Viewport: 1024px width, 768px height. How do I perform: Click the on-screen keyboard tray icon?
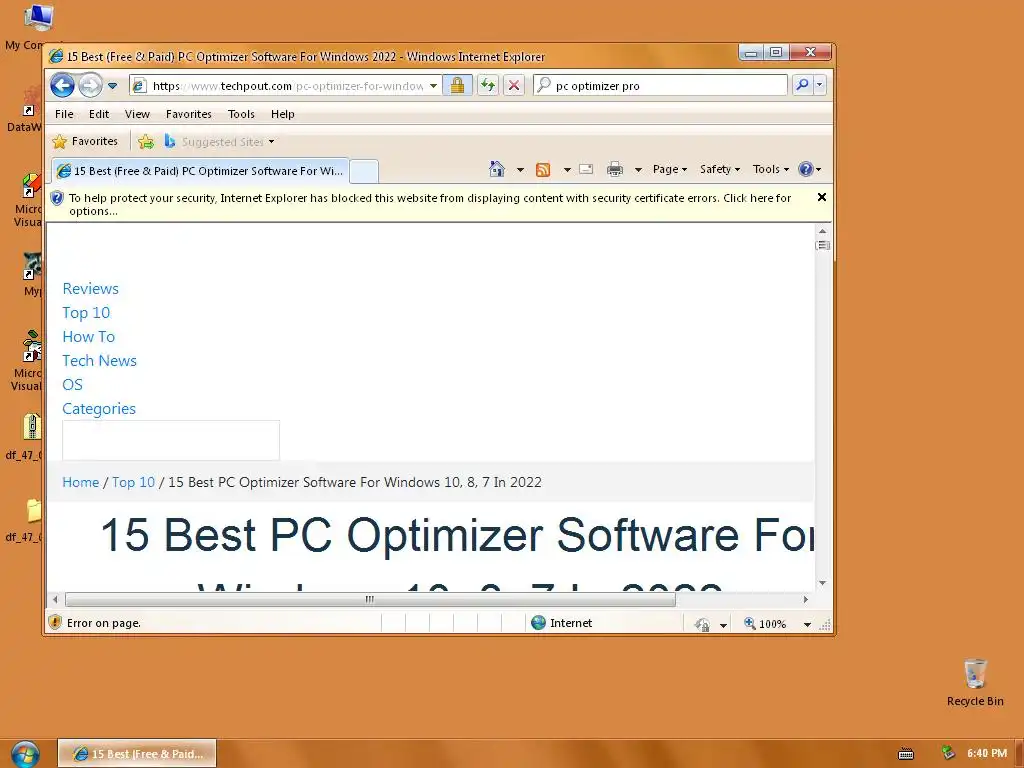pyautogui.click(x=906, y=754)
